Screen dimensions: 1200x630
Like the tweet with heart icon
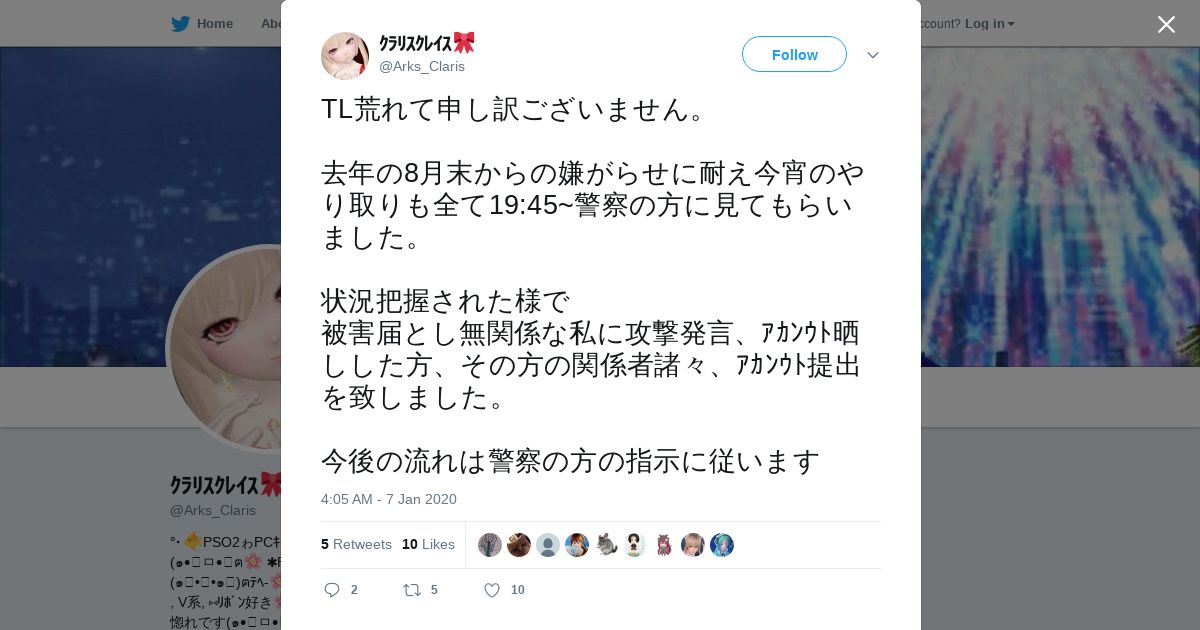tap(492, 590)
